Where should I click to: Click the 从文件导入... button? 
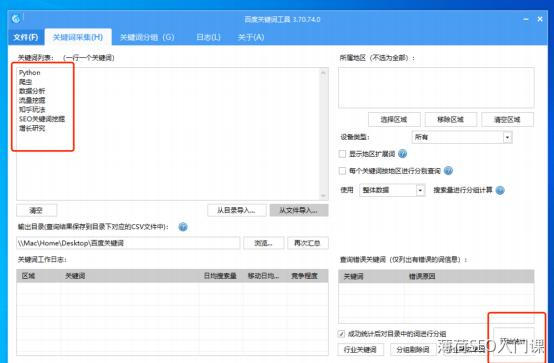click(299, 210)
